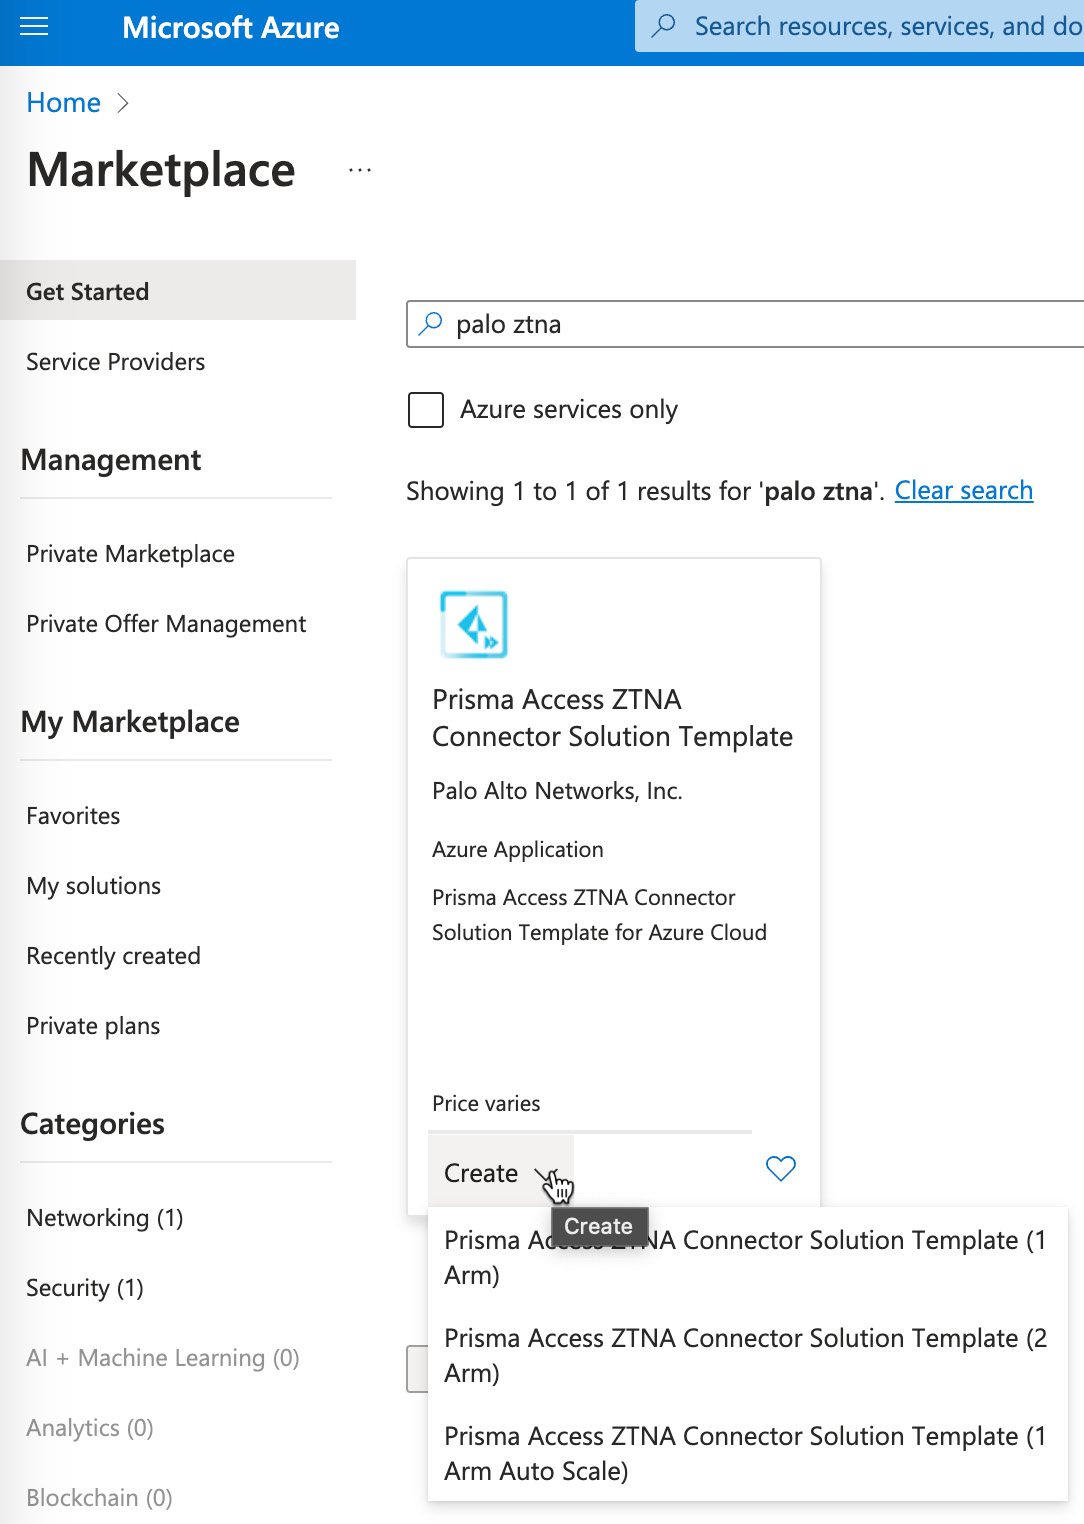Focus the top search resources and services box
Viewport: 1084px width, 1524px height.
(860, 26)
